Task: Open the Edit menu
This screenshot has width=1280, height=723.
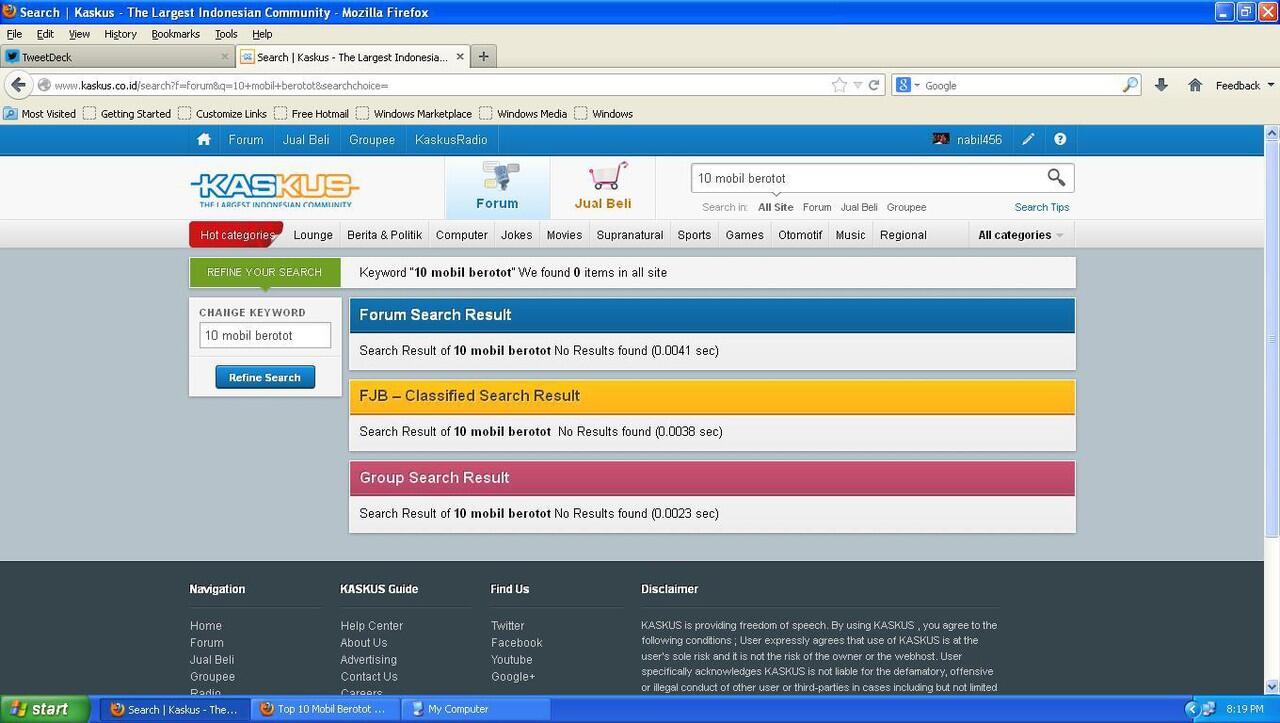Action: (45, 34)
